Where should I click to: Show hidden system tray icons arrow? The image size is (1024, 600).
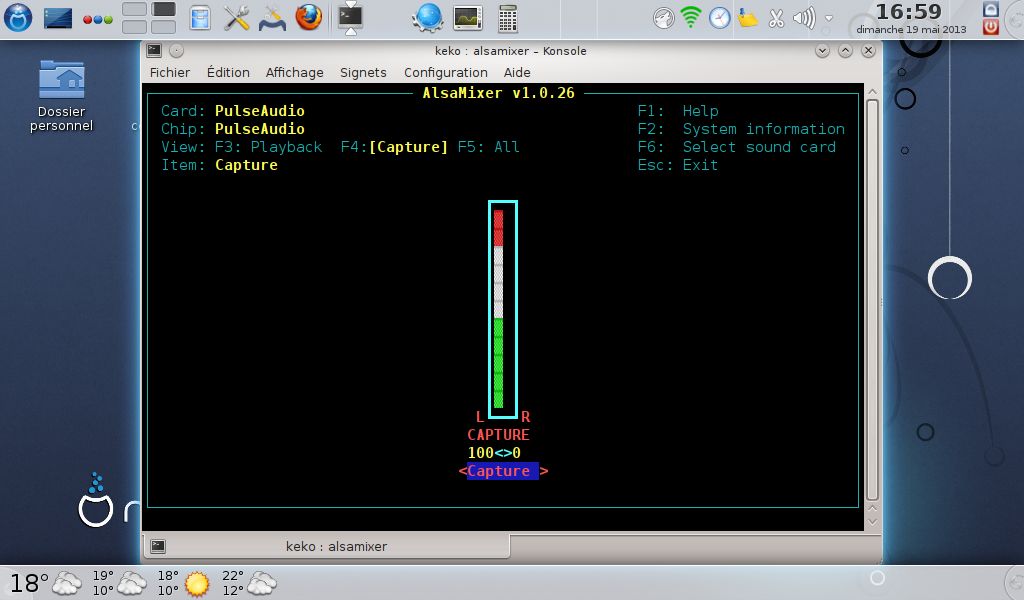coord(829,18)
